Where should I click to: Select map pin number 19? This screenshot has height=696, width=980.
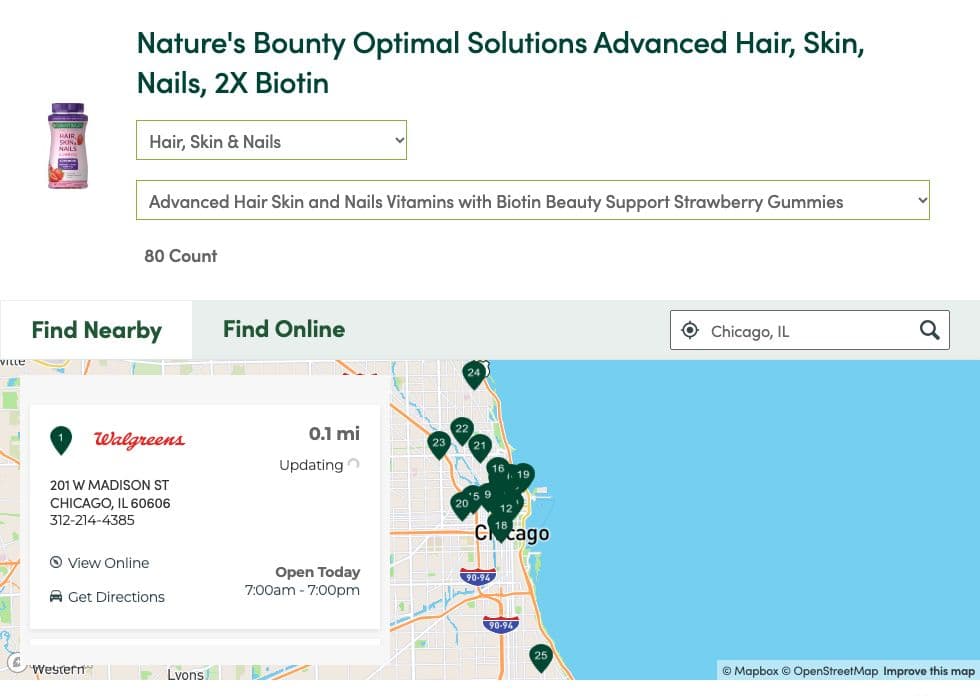point(523,476)
